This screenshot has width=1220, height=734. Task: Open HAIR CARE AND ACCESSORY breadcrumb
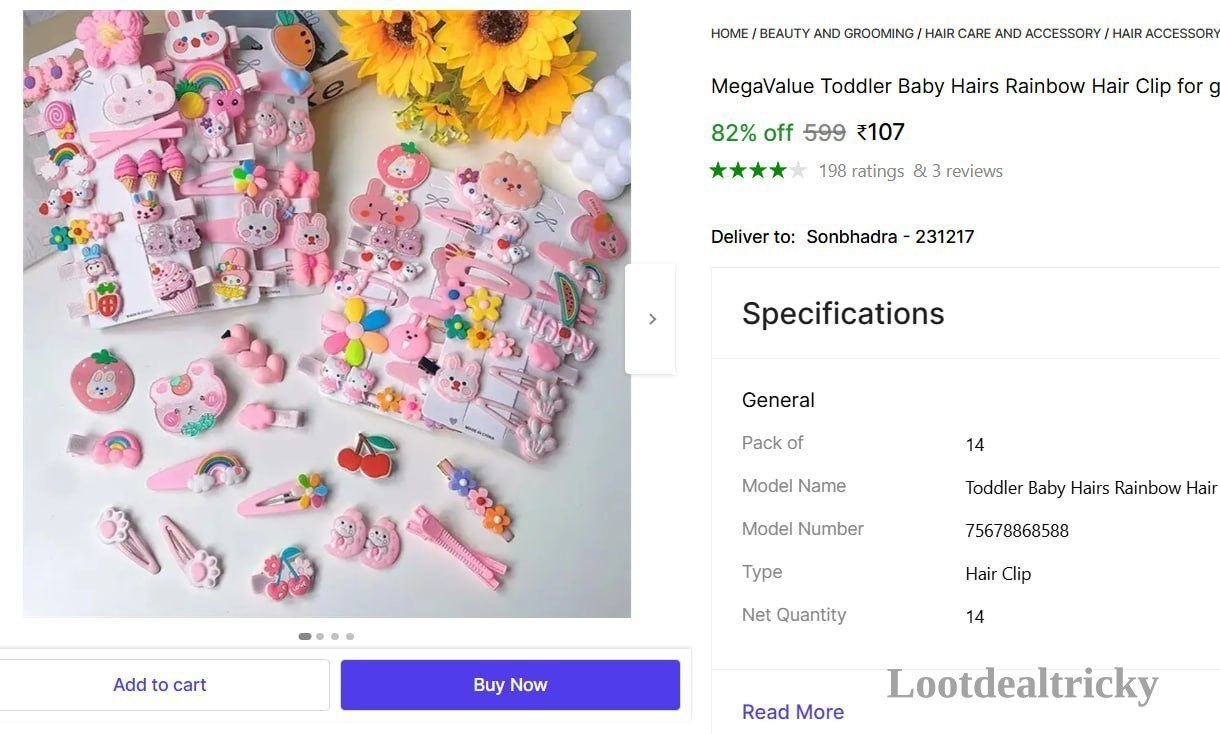pos(1013,33)
